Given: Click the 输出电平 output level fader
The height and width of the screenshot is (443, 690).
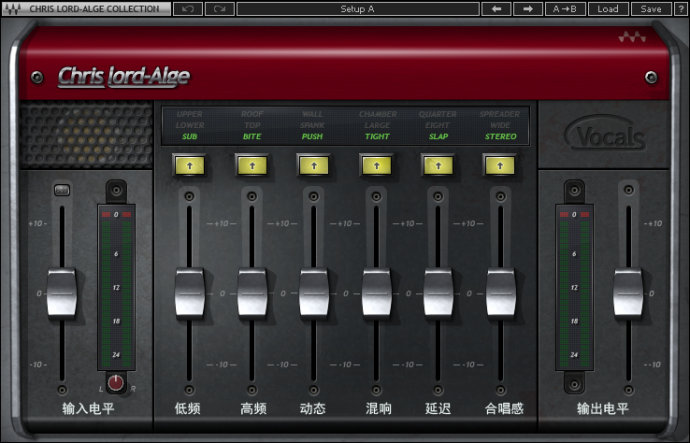Looking at the screenshot, I should [628, 293].
